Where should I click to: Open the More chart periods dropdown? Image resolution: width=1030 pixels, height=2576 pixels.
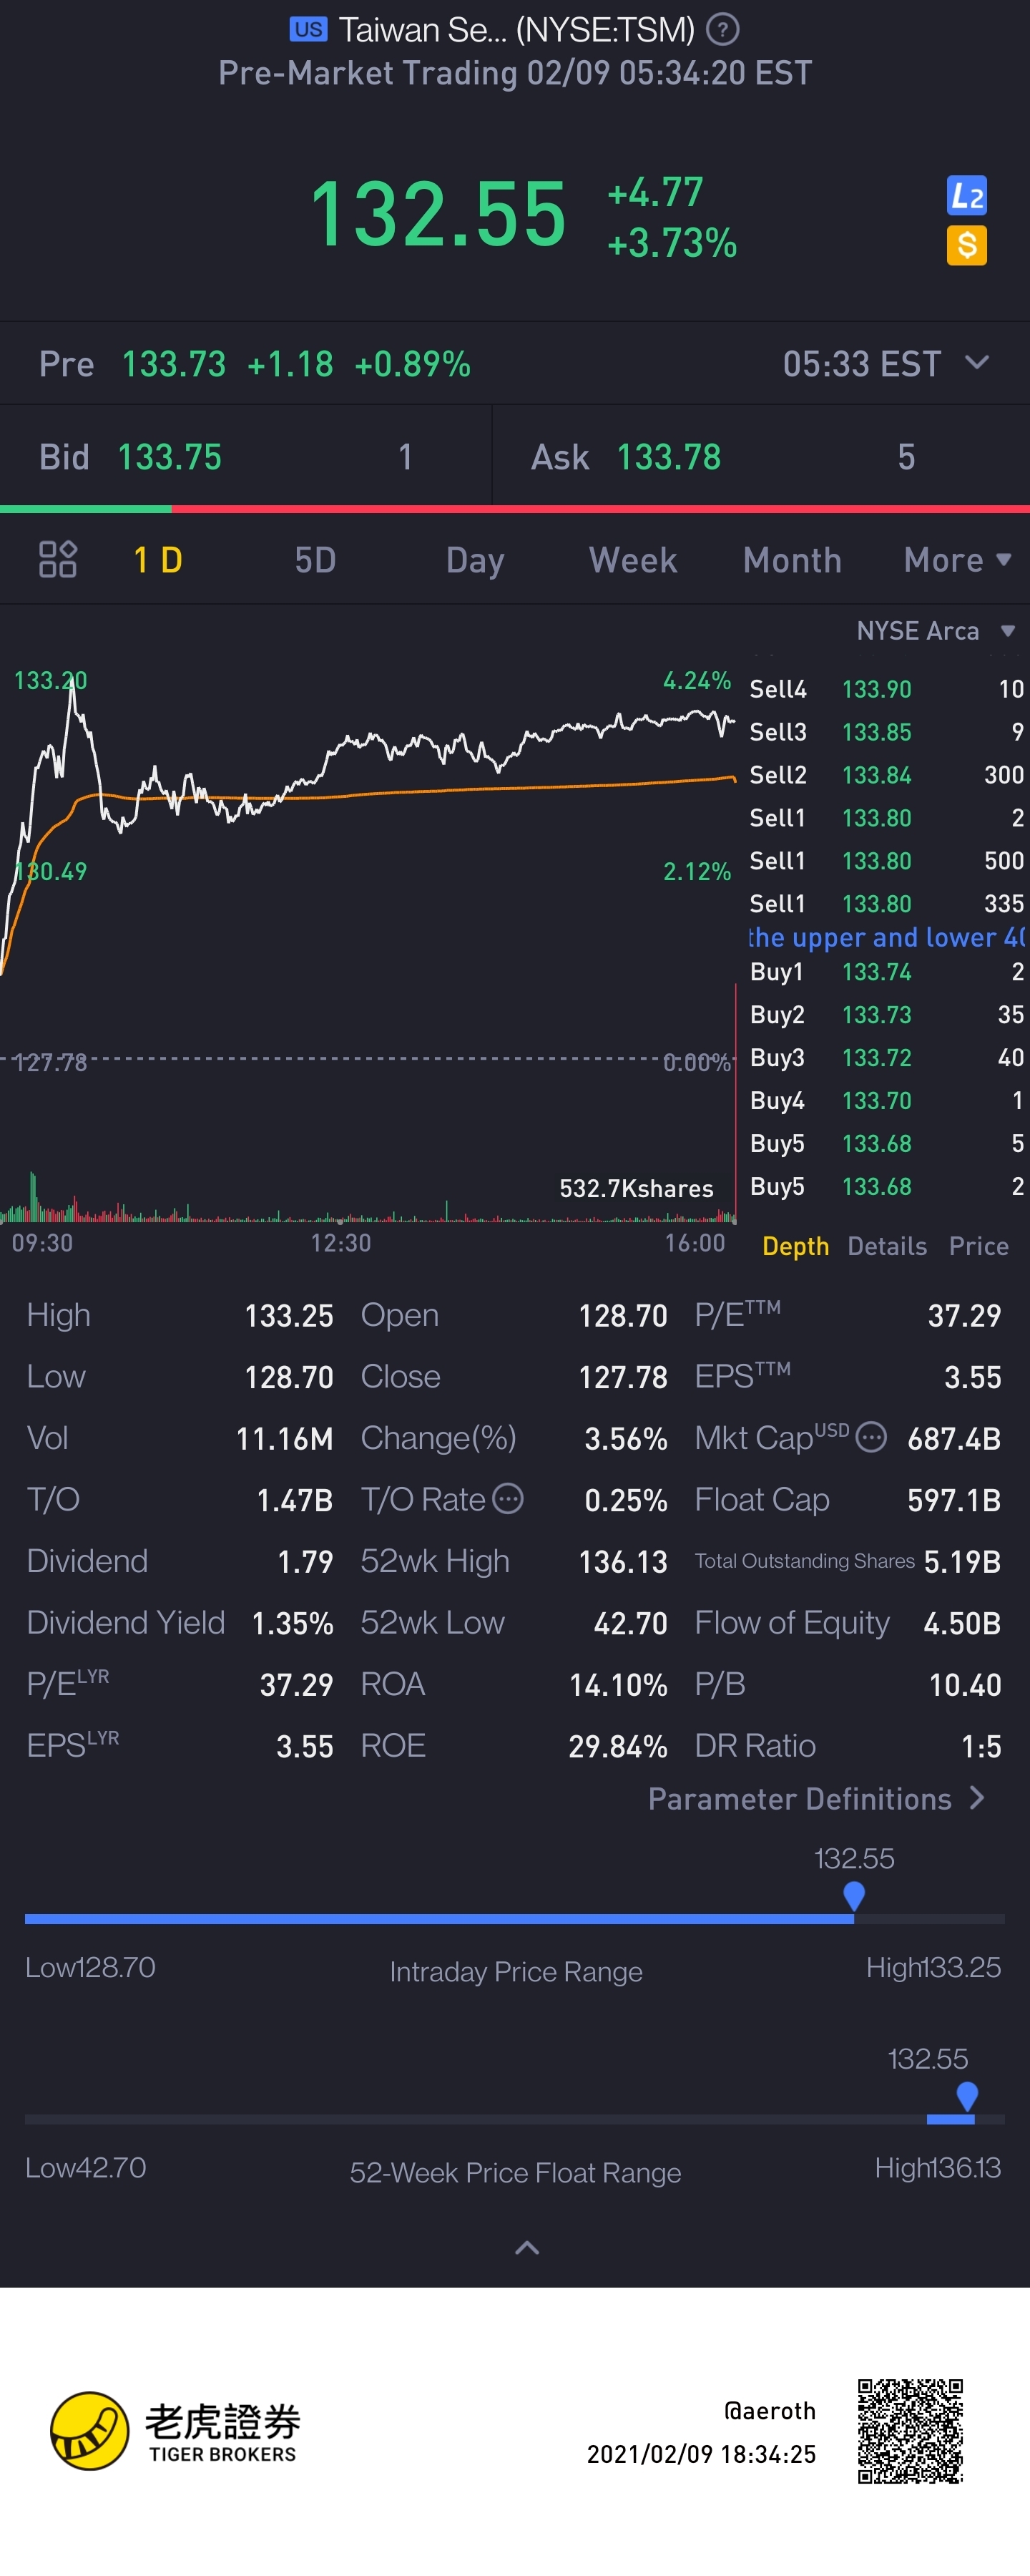click(957, 560)
